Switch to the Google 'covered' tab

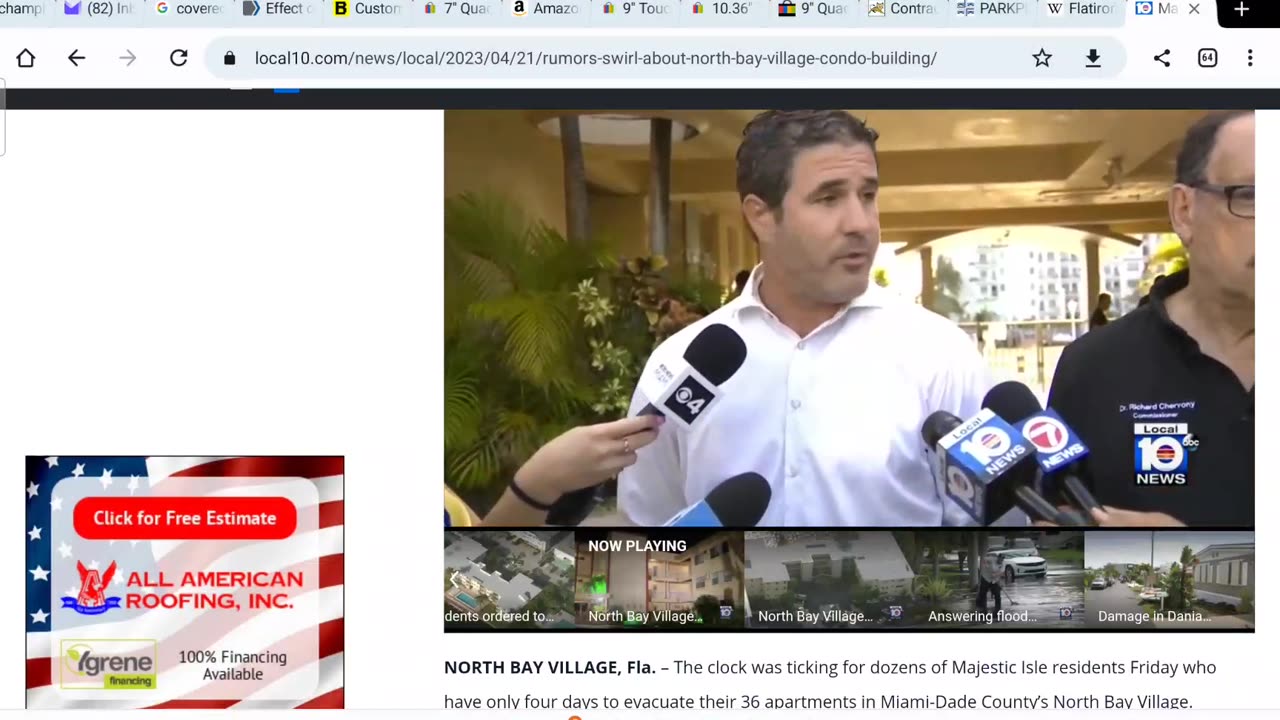(x=189, y=9)
